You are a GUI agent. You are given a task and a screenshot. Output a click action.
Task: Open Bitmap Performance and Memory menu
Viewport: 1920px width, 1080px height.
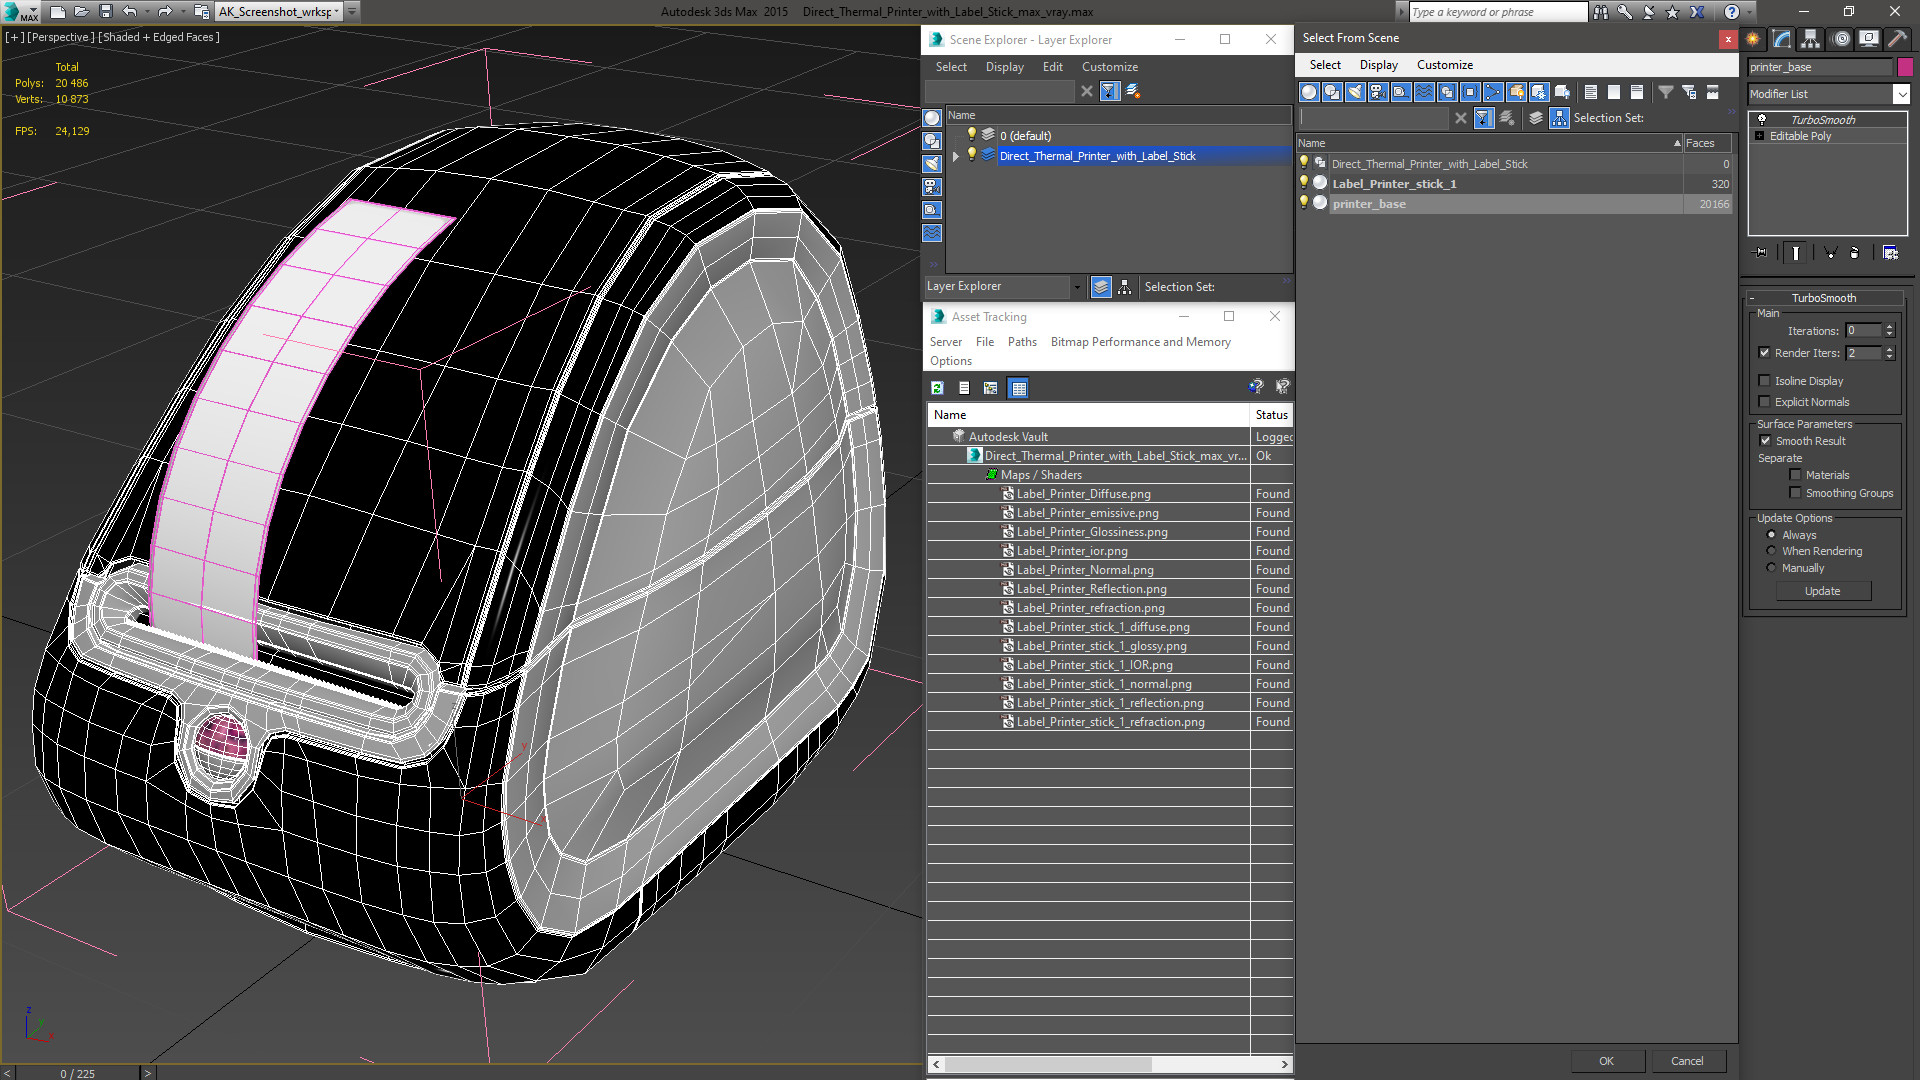(1140, 342)
